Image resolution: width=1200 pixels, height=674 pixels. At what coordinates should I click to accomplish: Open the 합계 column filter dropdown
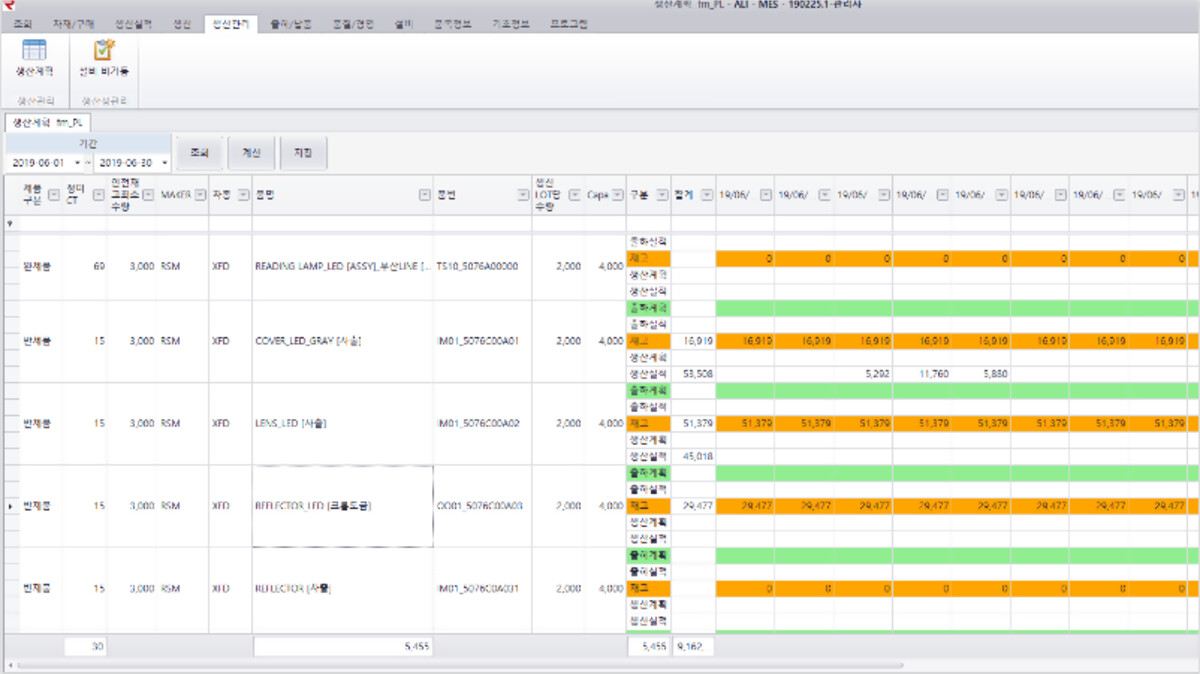(x=706, y=195)
